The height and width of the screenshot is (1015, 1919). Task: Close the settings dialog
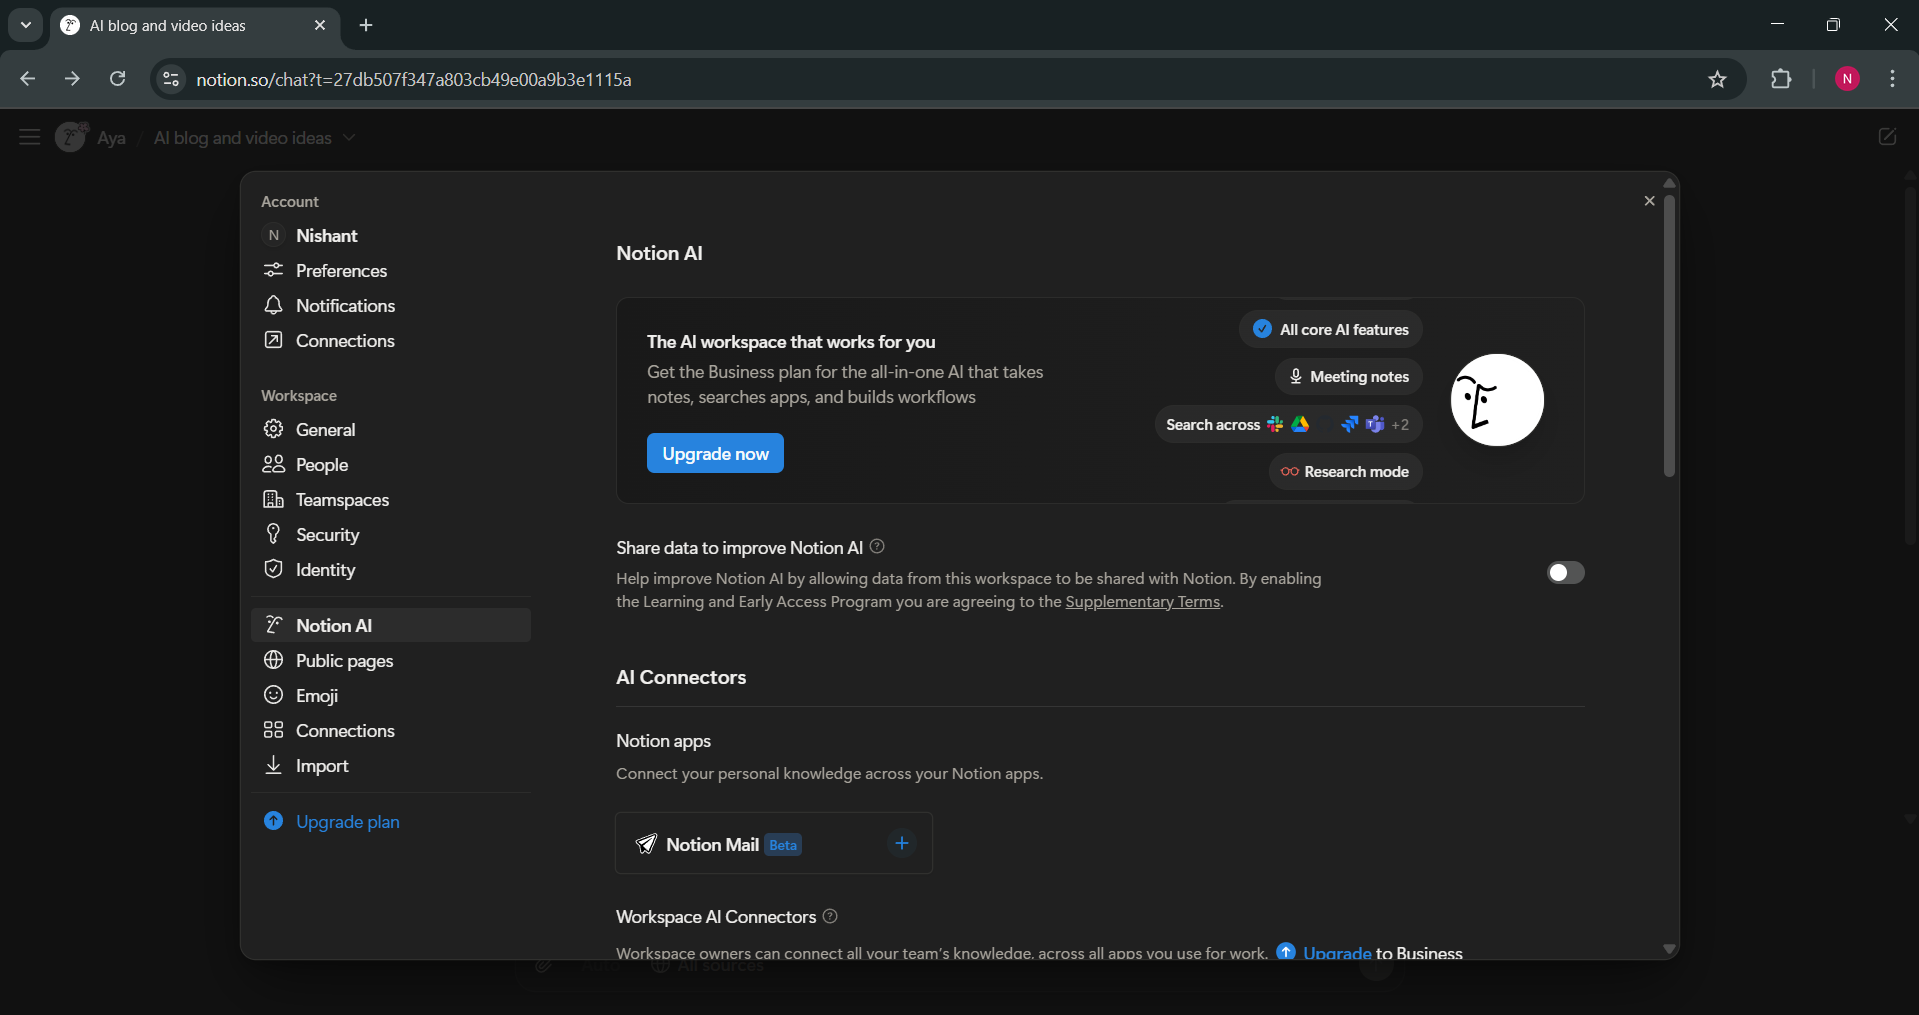pyautogui.click(x=1650, y=201)
